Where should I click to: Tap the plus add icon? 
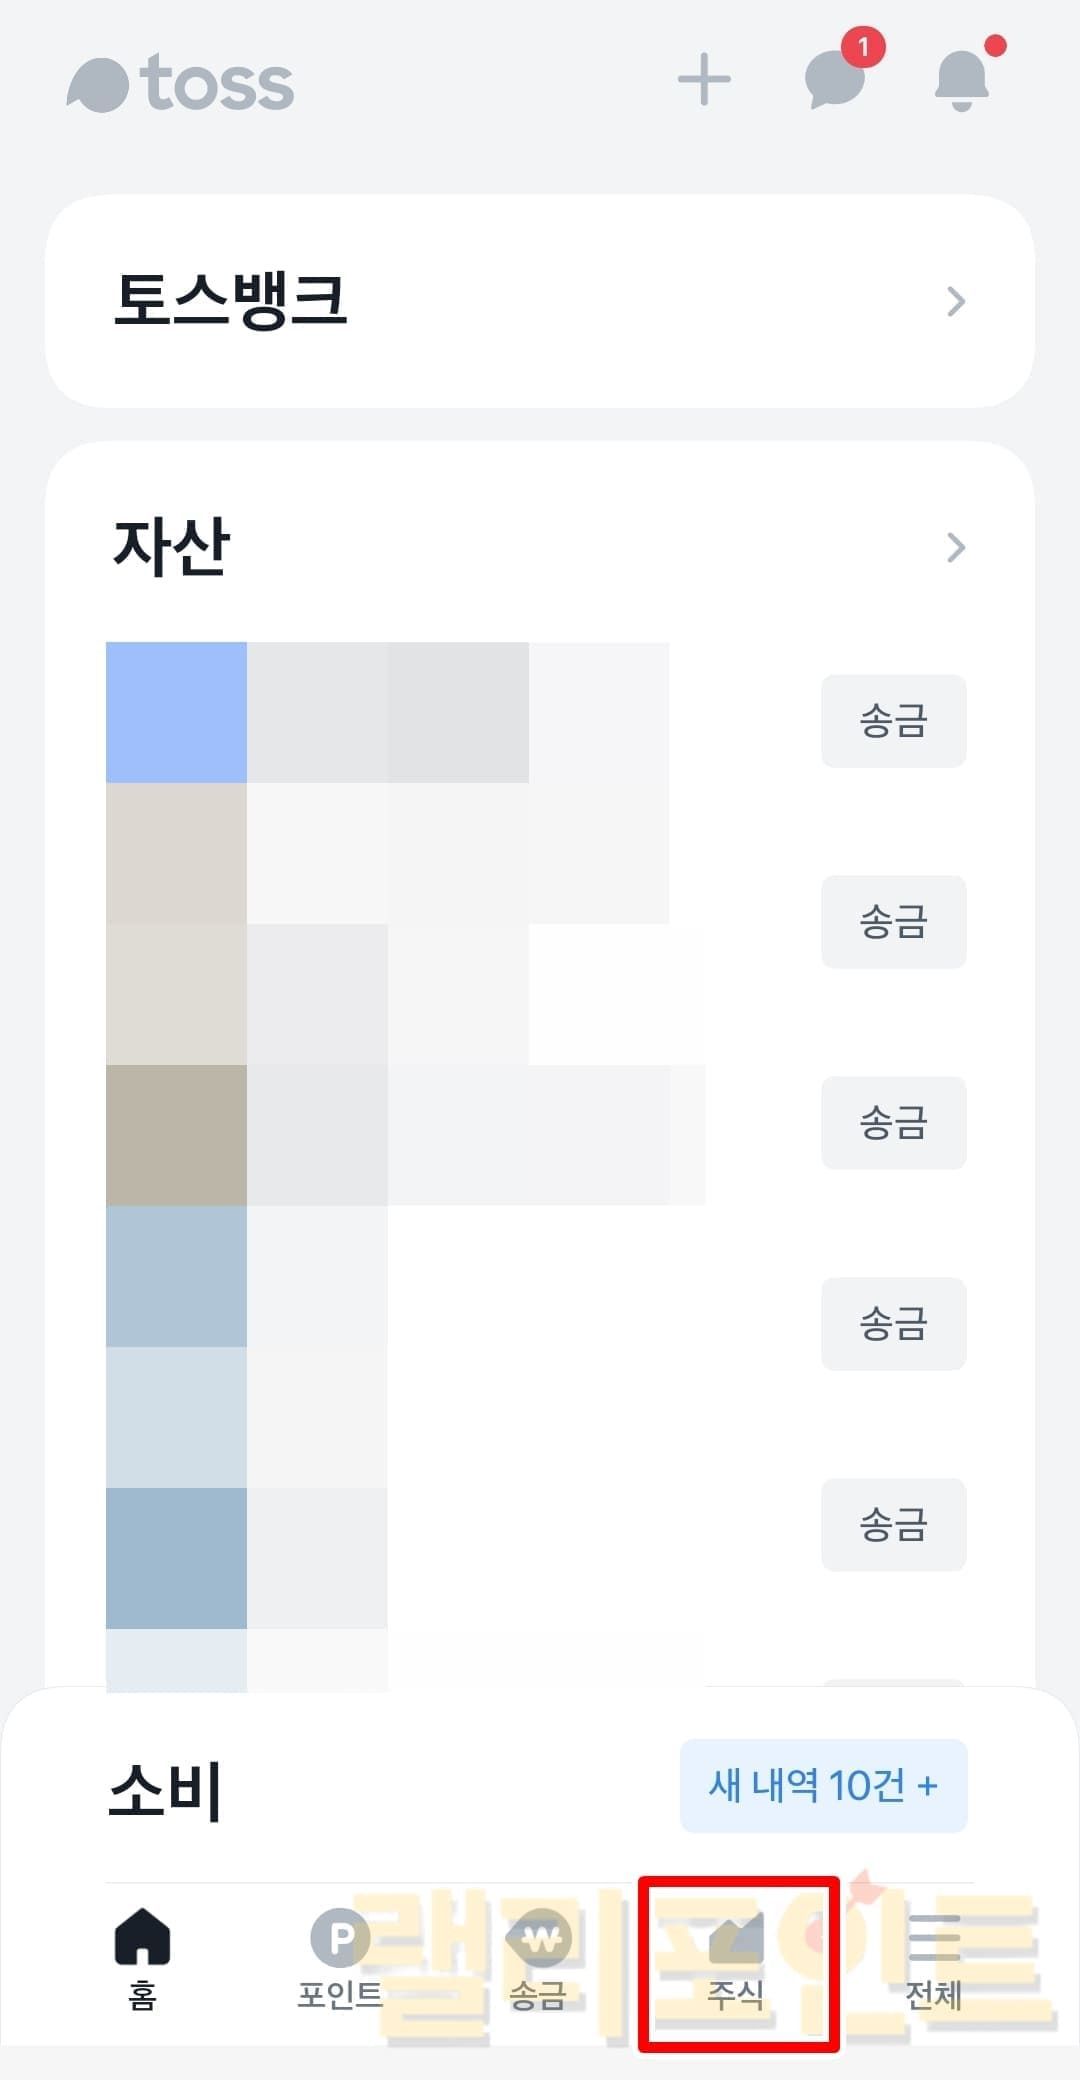704,79
